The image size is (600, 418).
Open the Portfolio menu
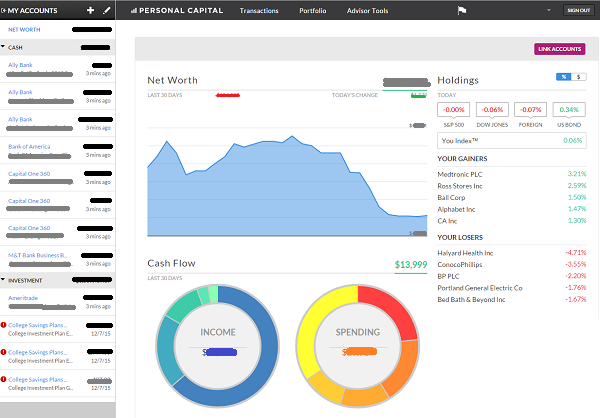tap(313, 11)
